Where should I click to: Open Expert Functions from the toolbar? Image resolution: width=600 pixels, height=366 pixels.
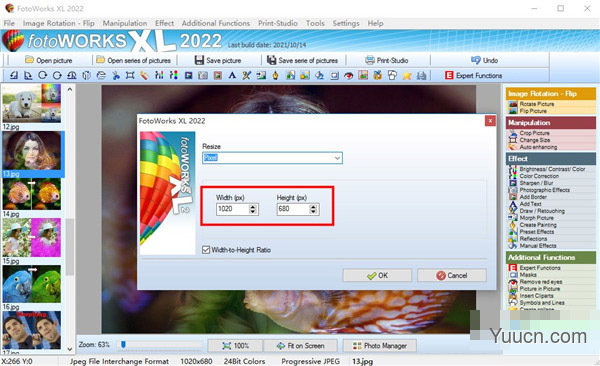[473, 75]
